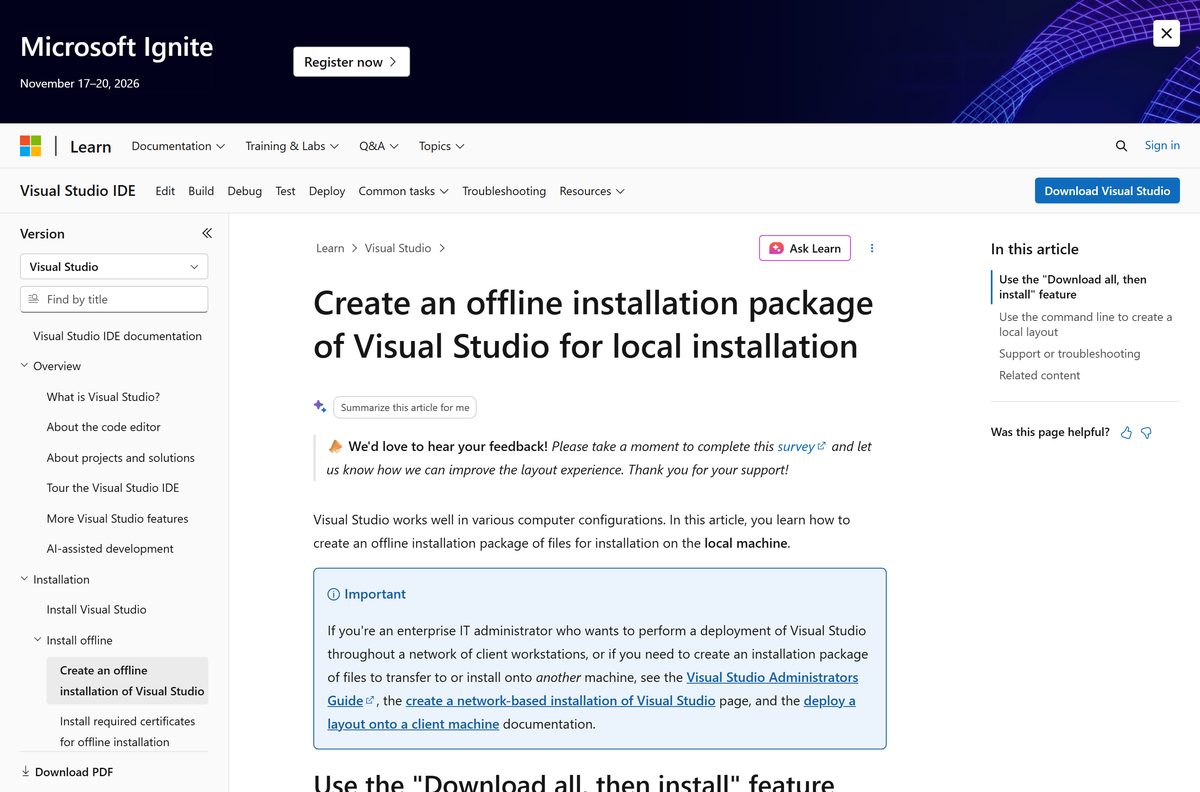
Task: Select What is Visual Studio? item
Action: pos(103,397)
